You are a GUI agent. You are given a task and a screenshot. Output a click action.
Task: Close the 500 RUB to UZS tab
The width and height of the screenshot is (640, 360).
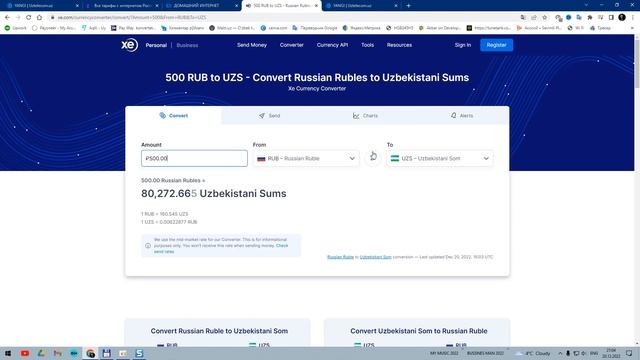(316, 6)
